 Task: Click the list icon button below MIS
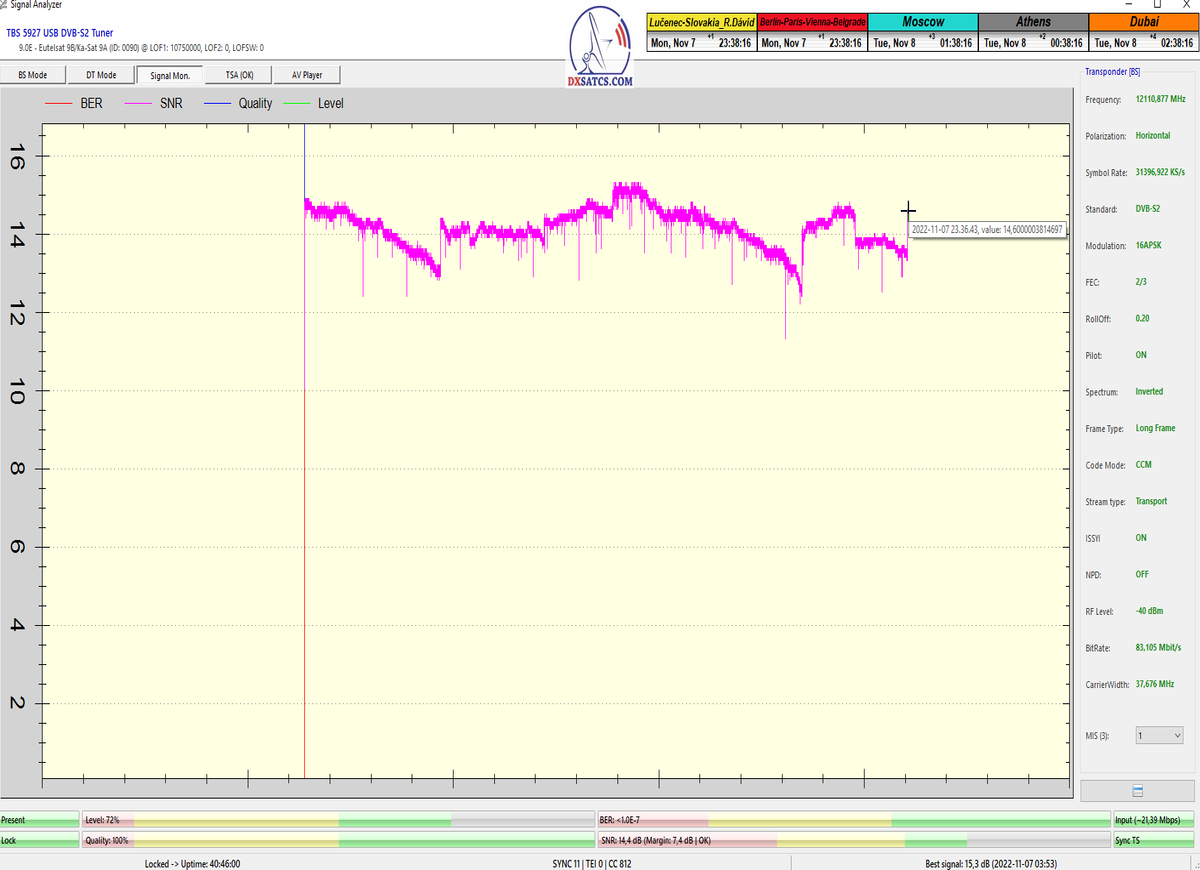[x=1138, y=790]
